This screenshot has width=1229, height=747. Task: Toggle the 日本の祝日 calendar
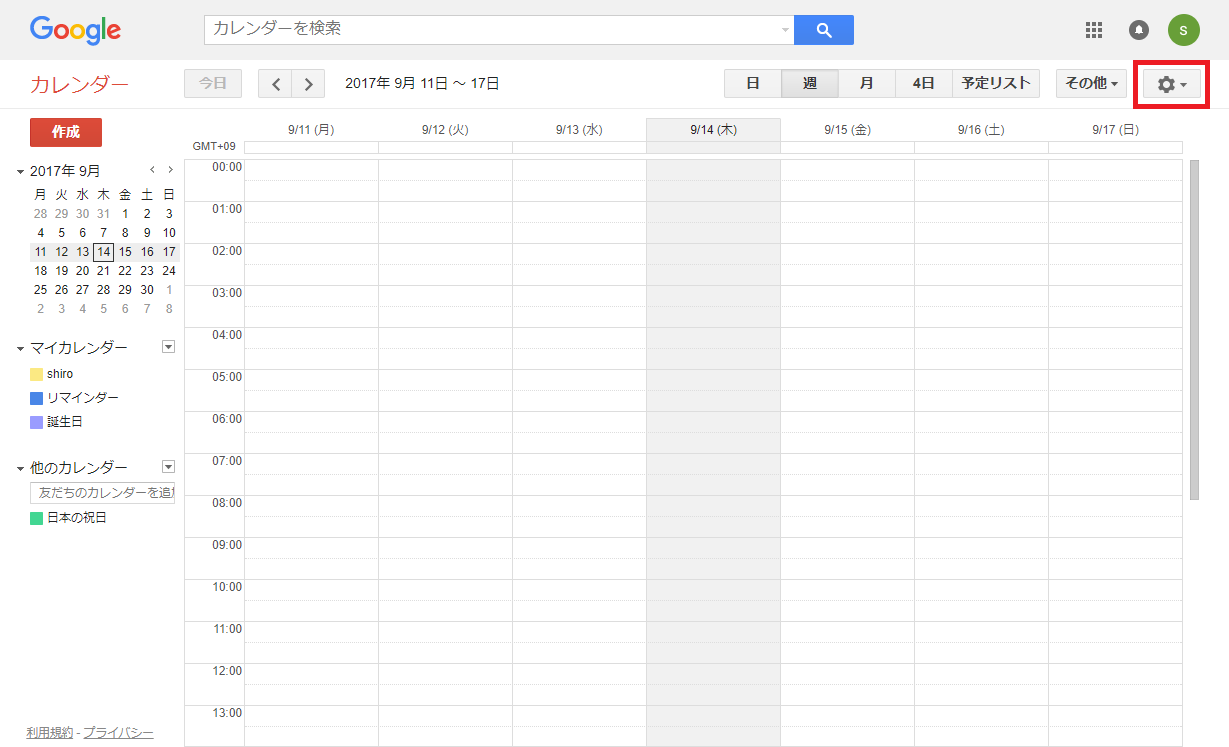pyautogui.click(x=73, y=518)
